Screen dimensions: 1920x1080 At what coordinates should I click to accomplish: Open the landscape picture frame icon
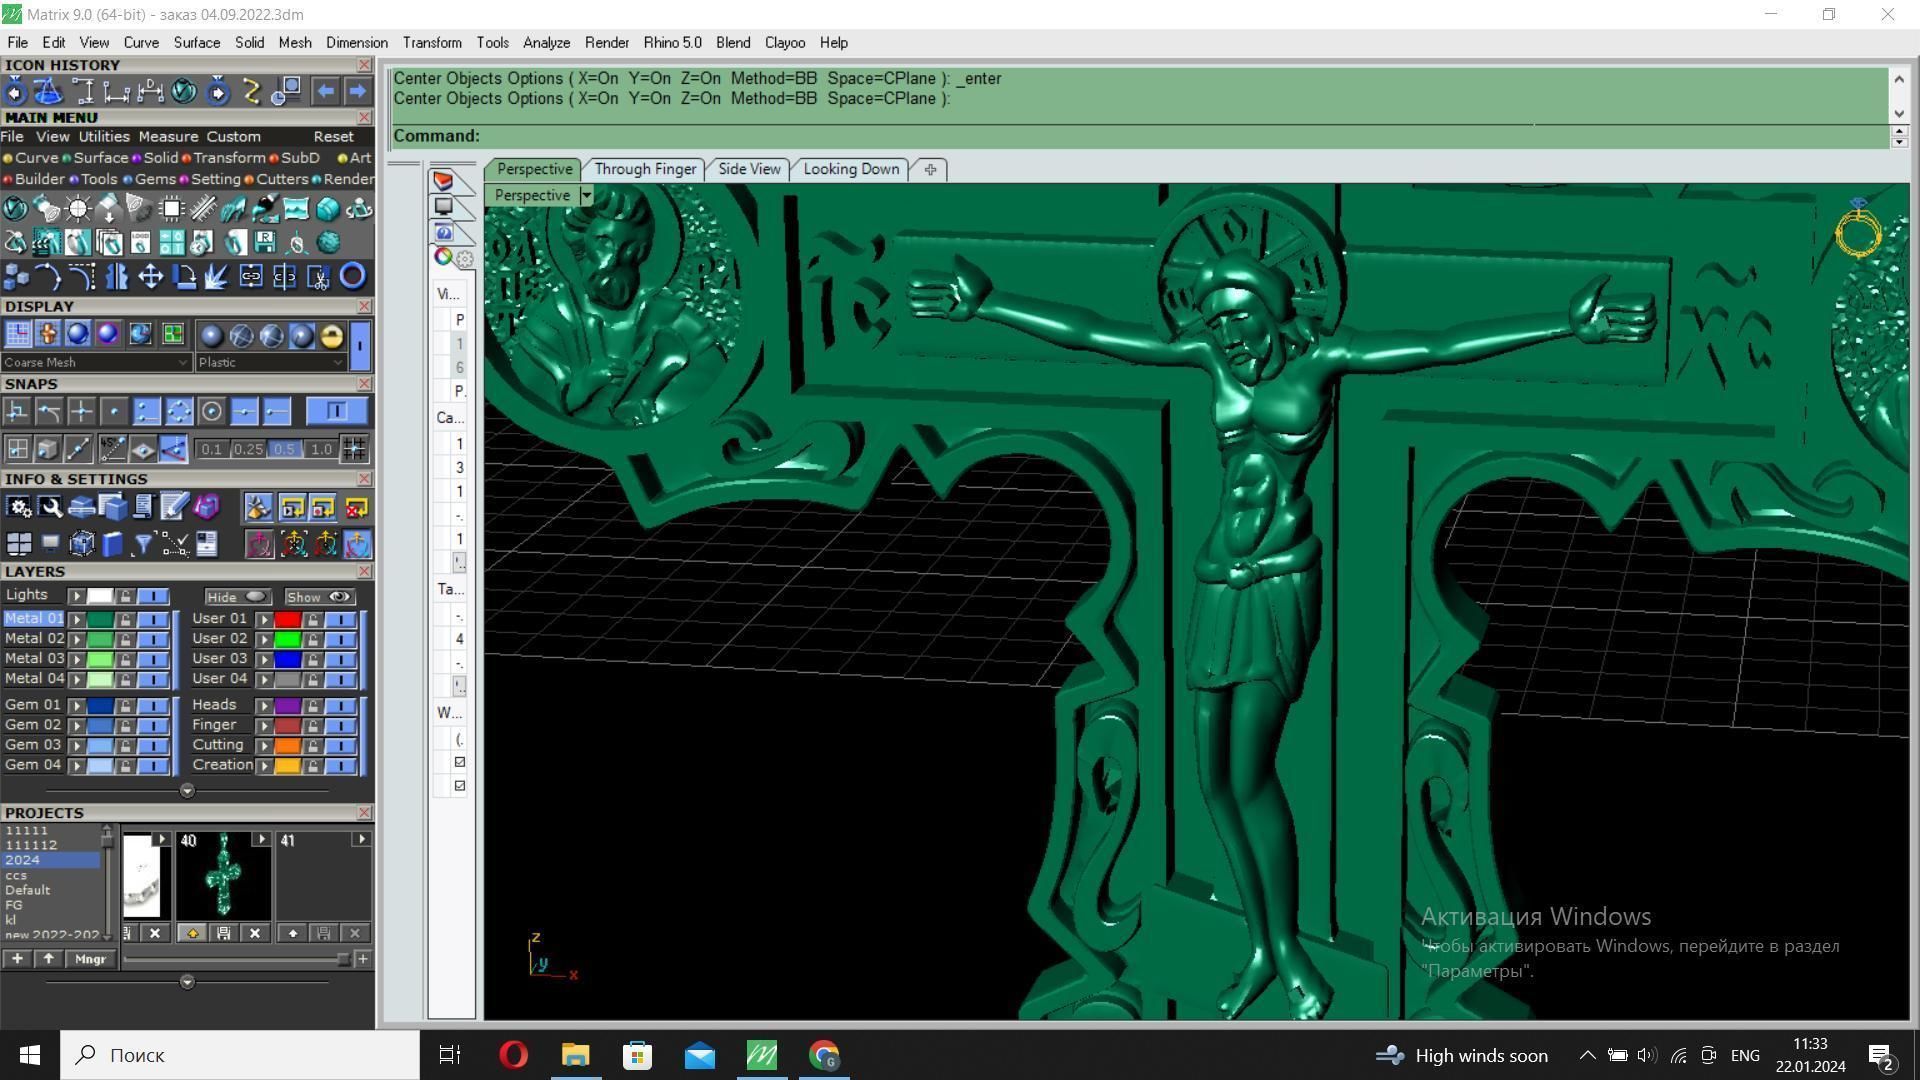click(296, 209)
